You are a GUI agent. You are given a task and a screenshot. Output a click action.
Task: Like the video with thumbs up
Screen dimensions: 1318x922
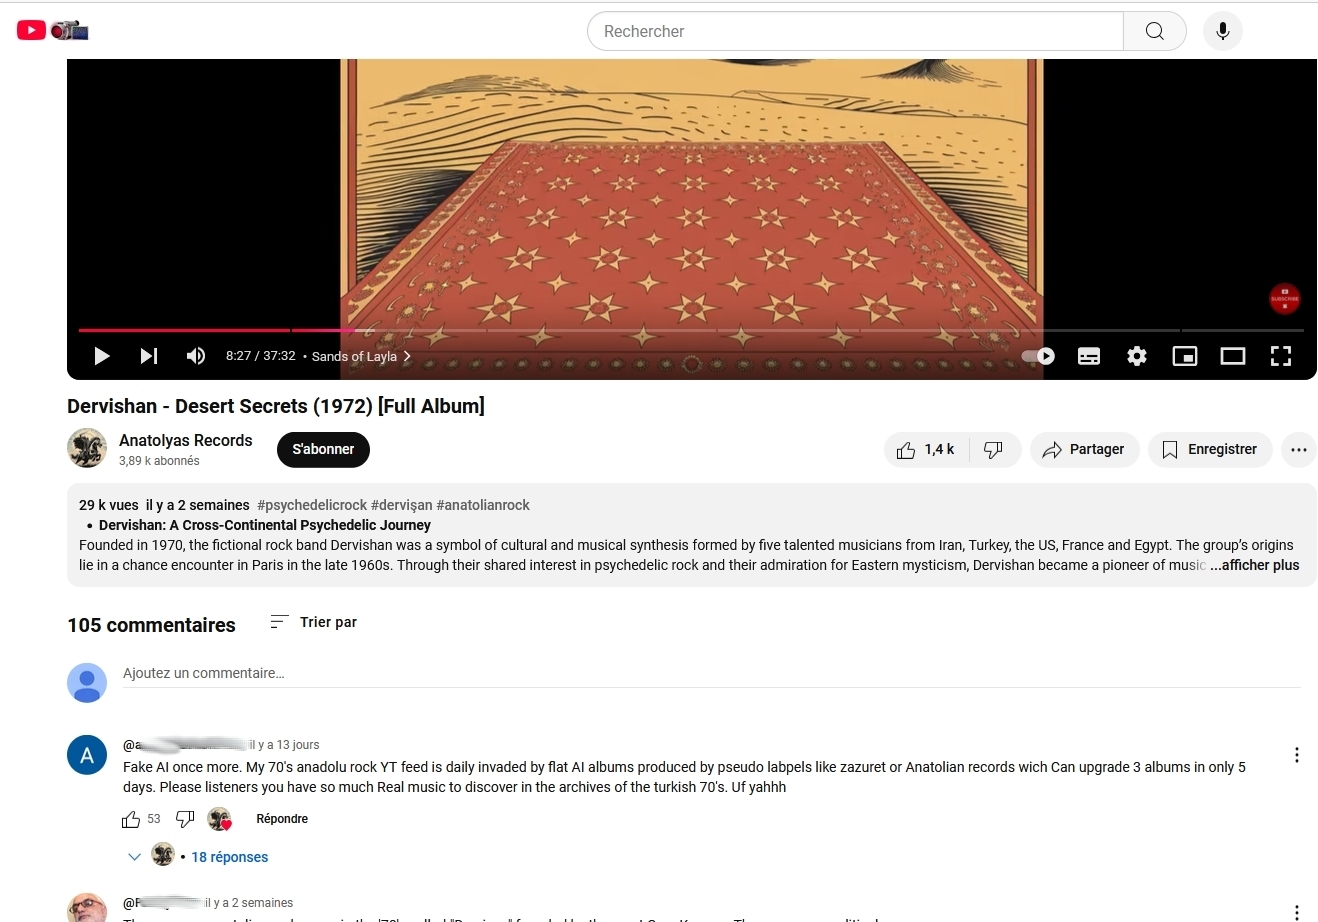pos(924,450)
